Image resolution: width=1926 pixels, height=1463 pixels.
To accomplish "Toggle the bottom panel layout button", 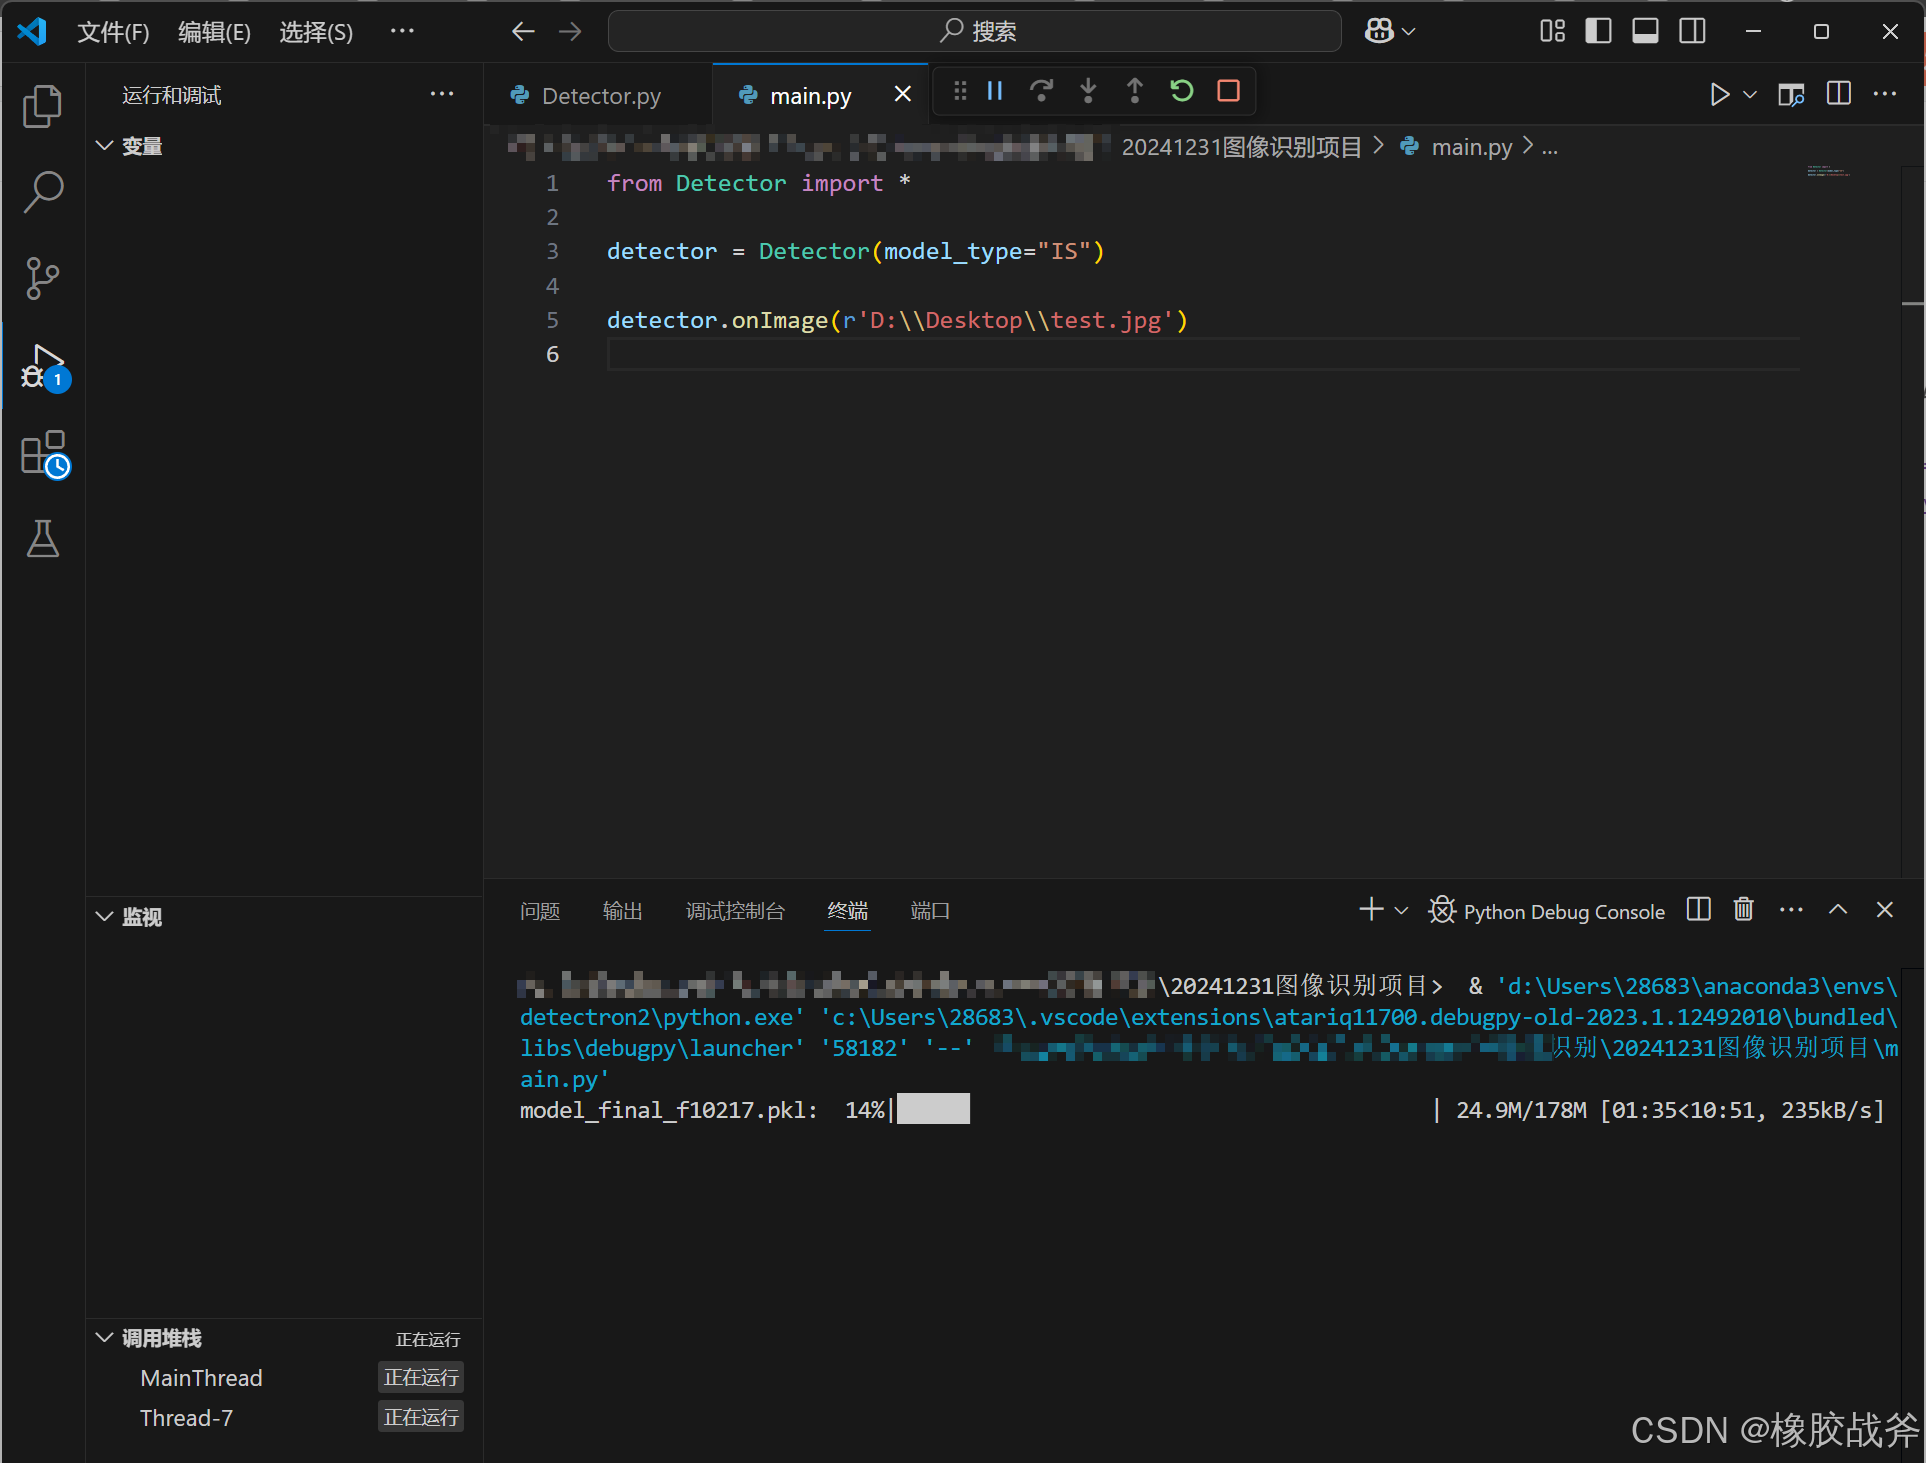I will click(x=1645, y=32).
